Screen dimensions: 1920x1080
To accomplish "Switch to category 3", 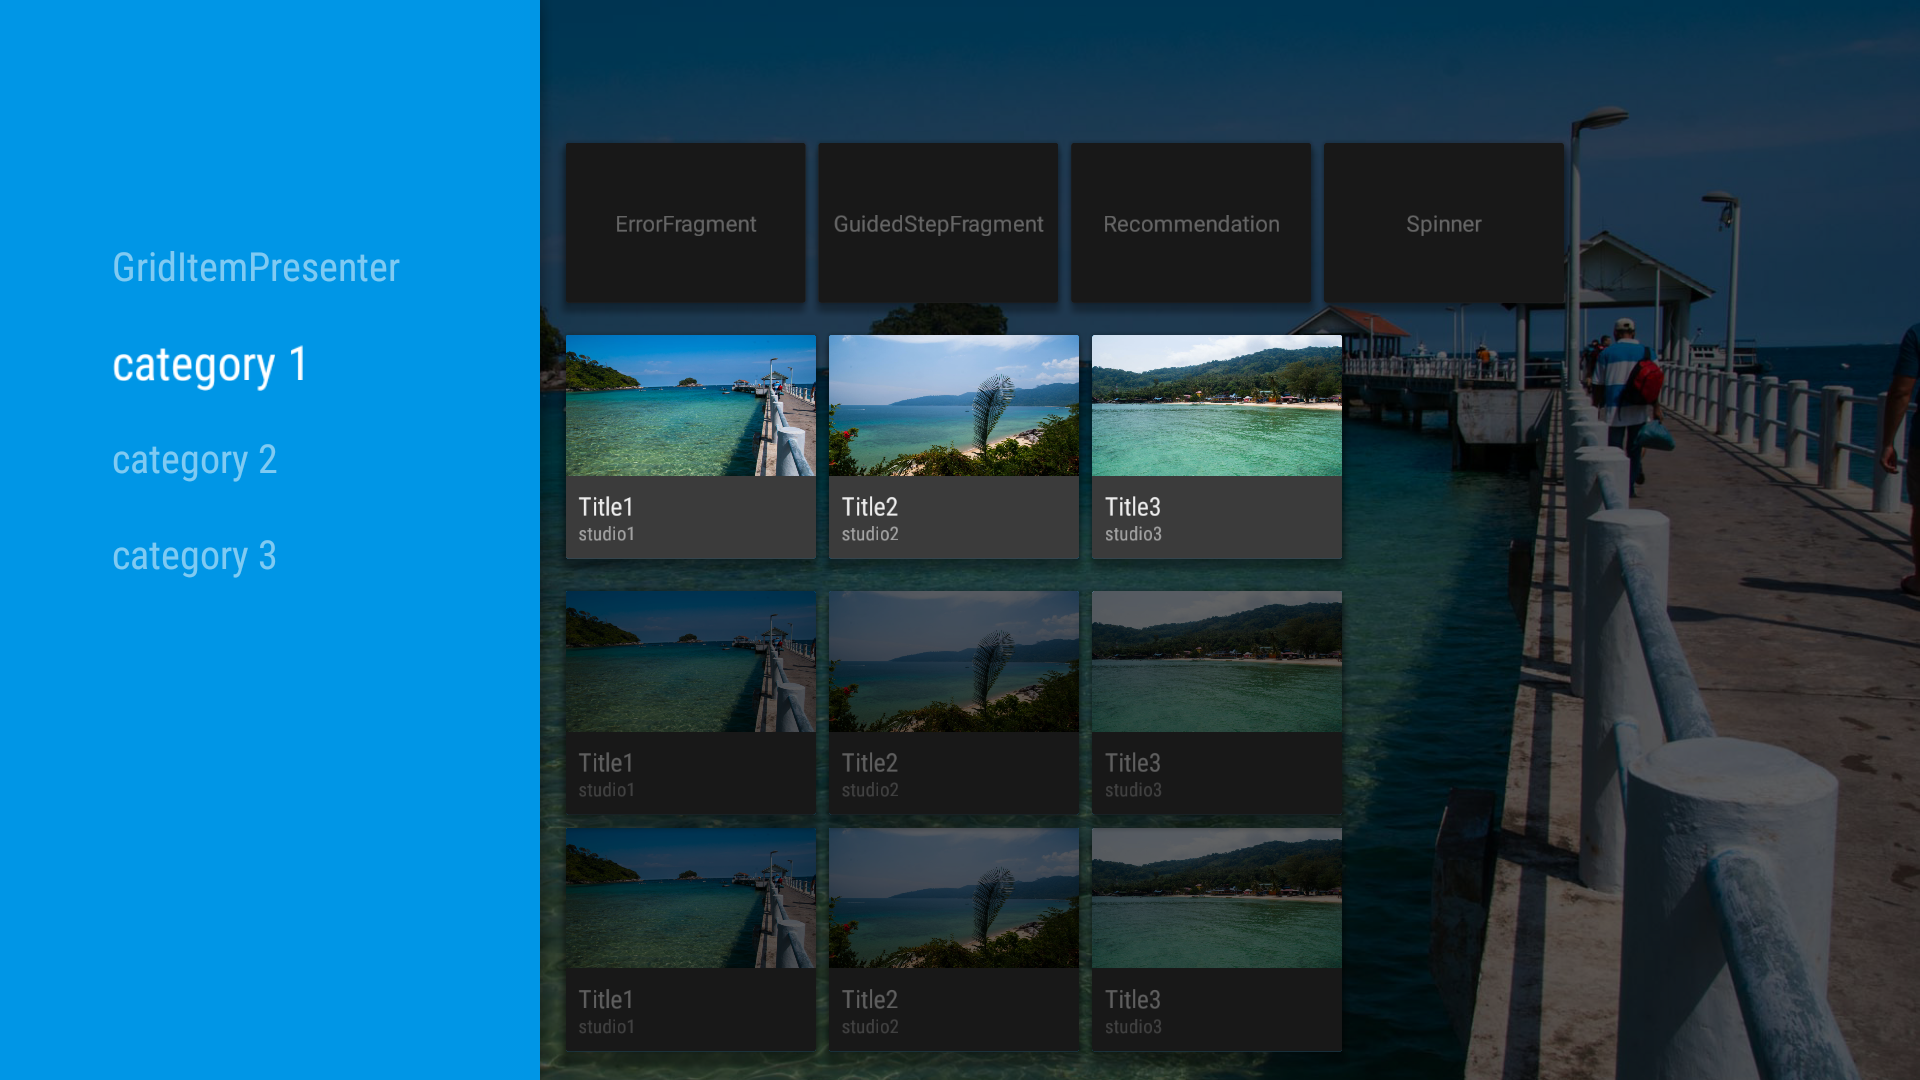I will pyautogui.click(x=194, y=556).
